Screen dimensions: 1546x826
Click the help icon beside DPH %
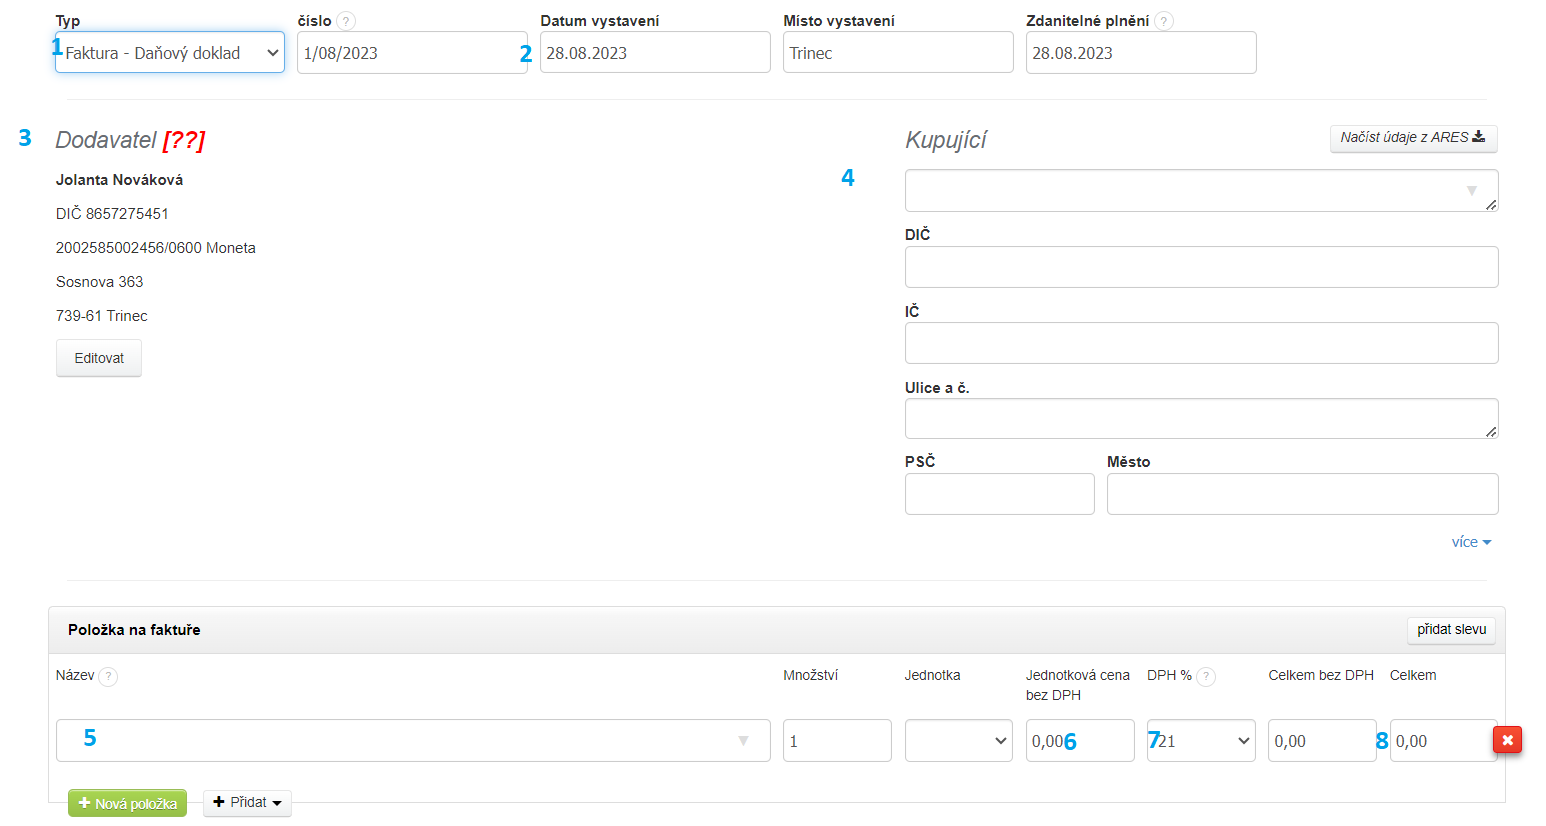point(1206,677)
